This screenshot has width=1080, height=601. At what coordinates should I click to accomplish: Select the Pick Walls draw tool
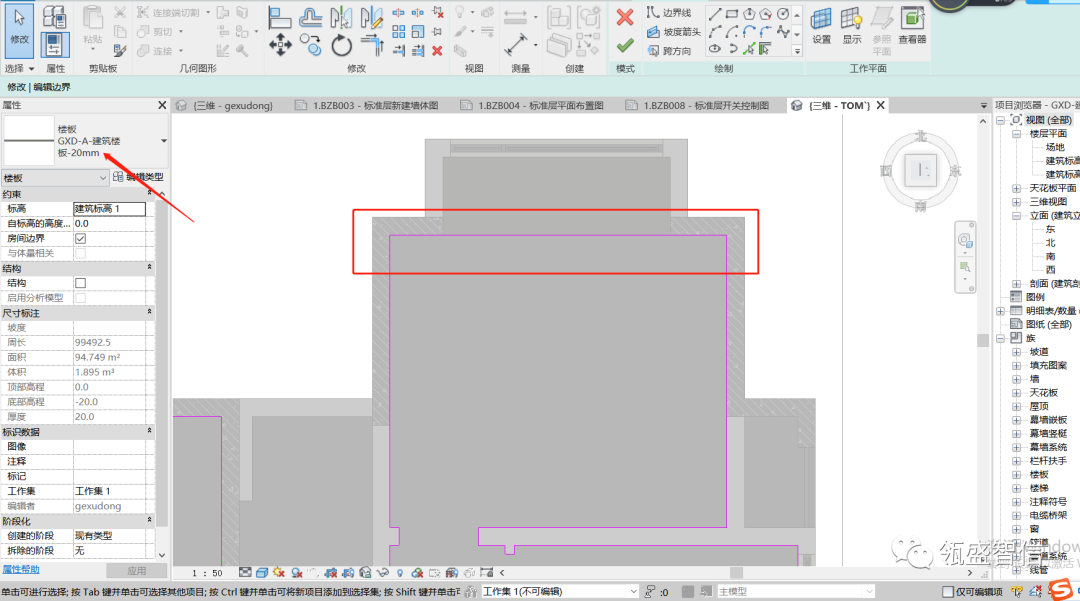point(765,49)
